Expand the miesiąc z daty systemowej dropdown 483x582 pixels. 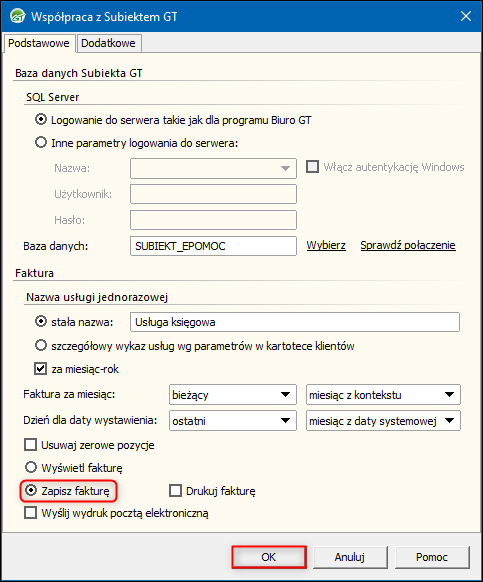click(383, 421)
